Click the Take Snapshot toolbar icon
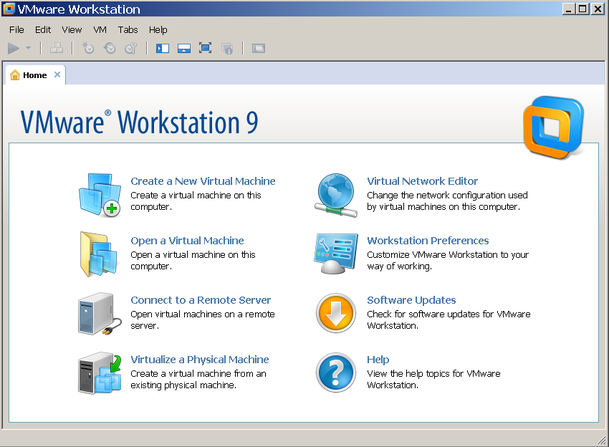 click(88, 48)
